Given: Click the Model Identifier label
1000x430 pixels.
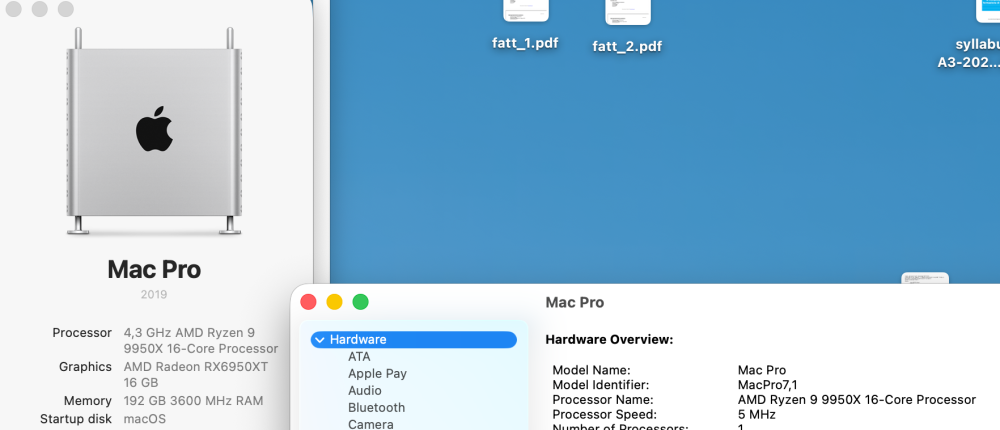Looking at the screenshot, I should (601, 385).
